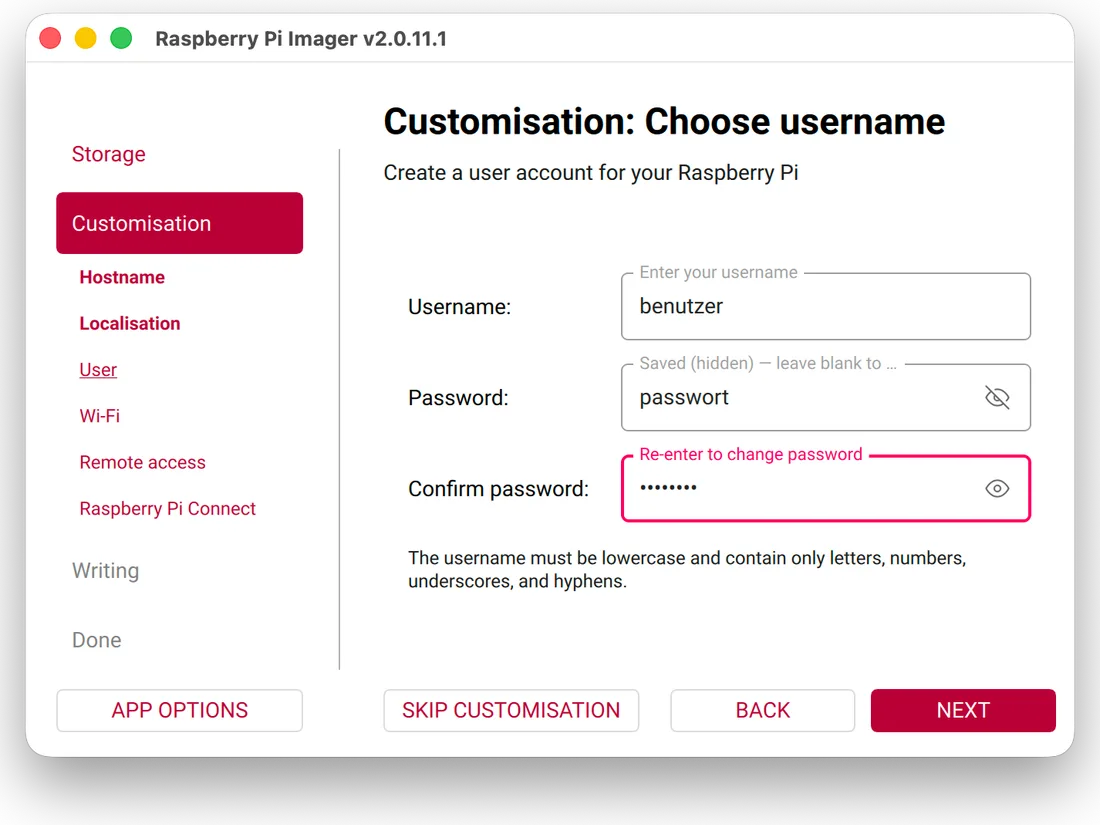The height and width of the screenshot is (825, 1100).
Task: Click SKIP CUSTOMISATION button
Action: click(x=511, y=711)
